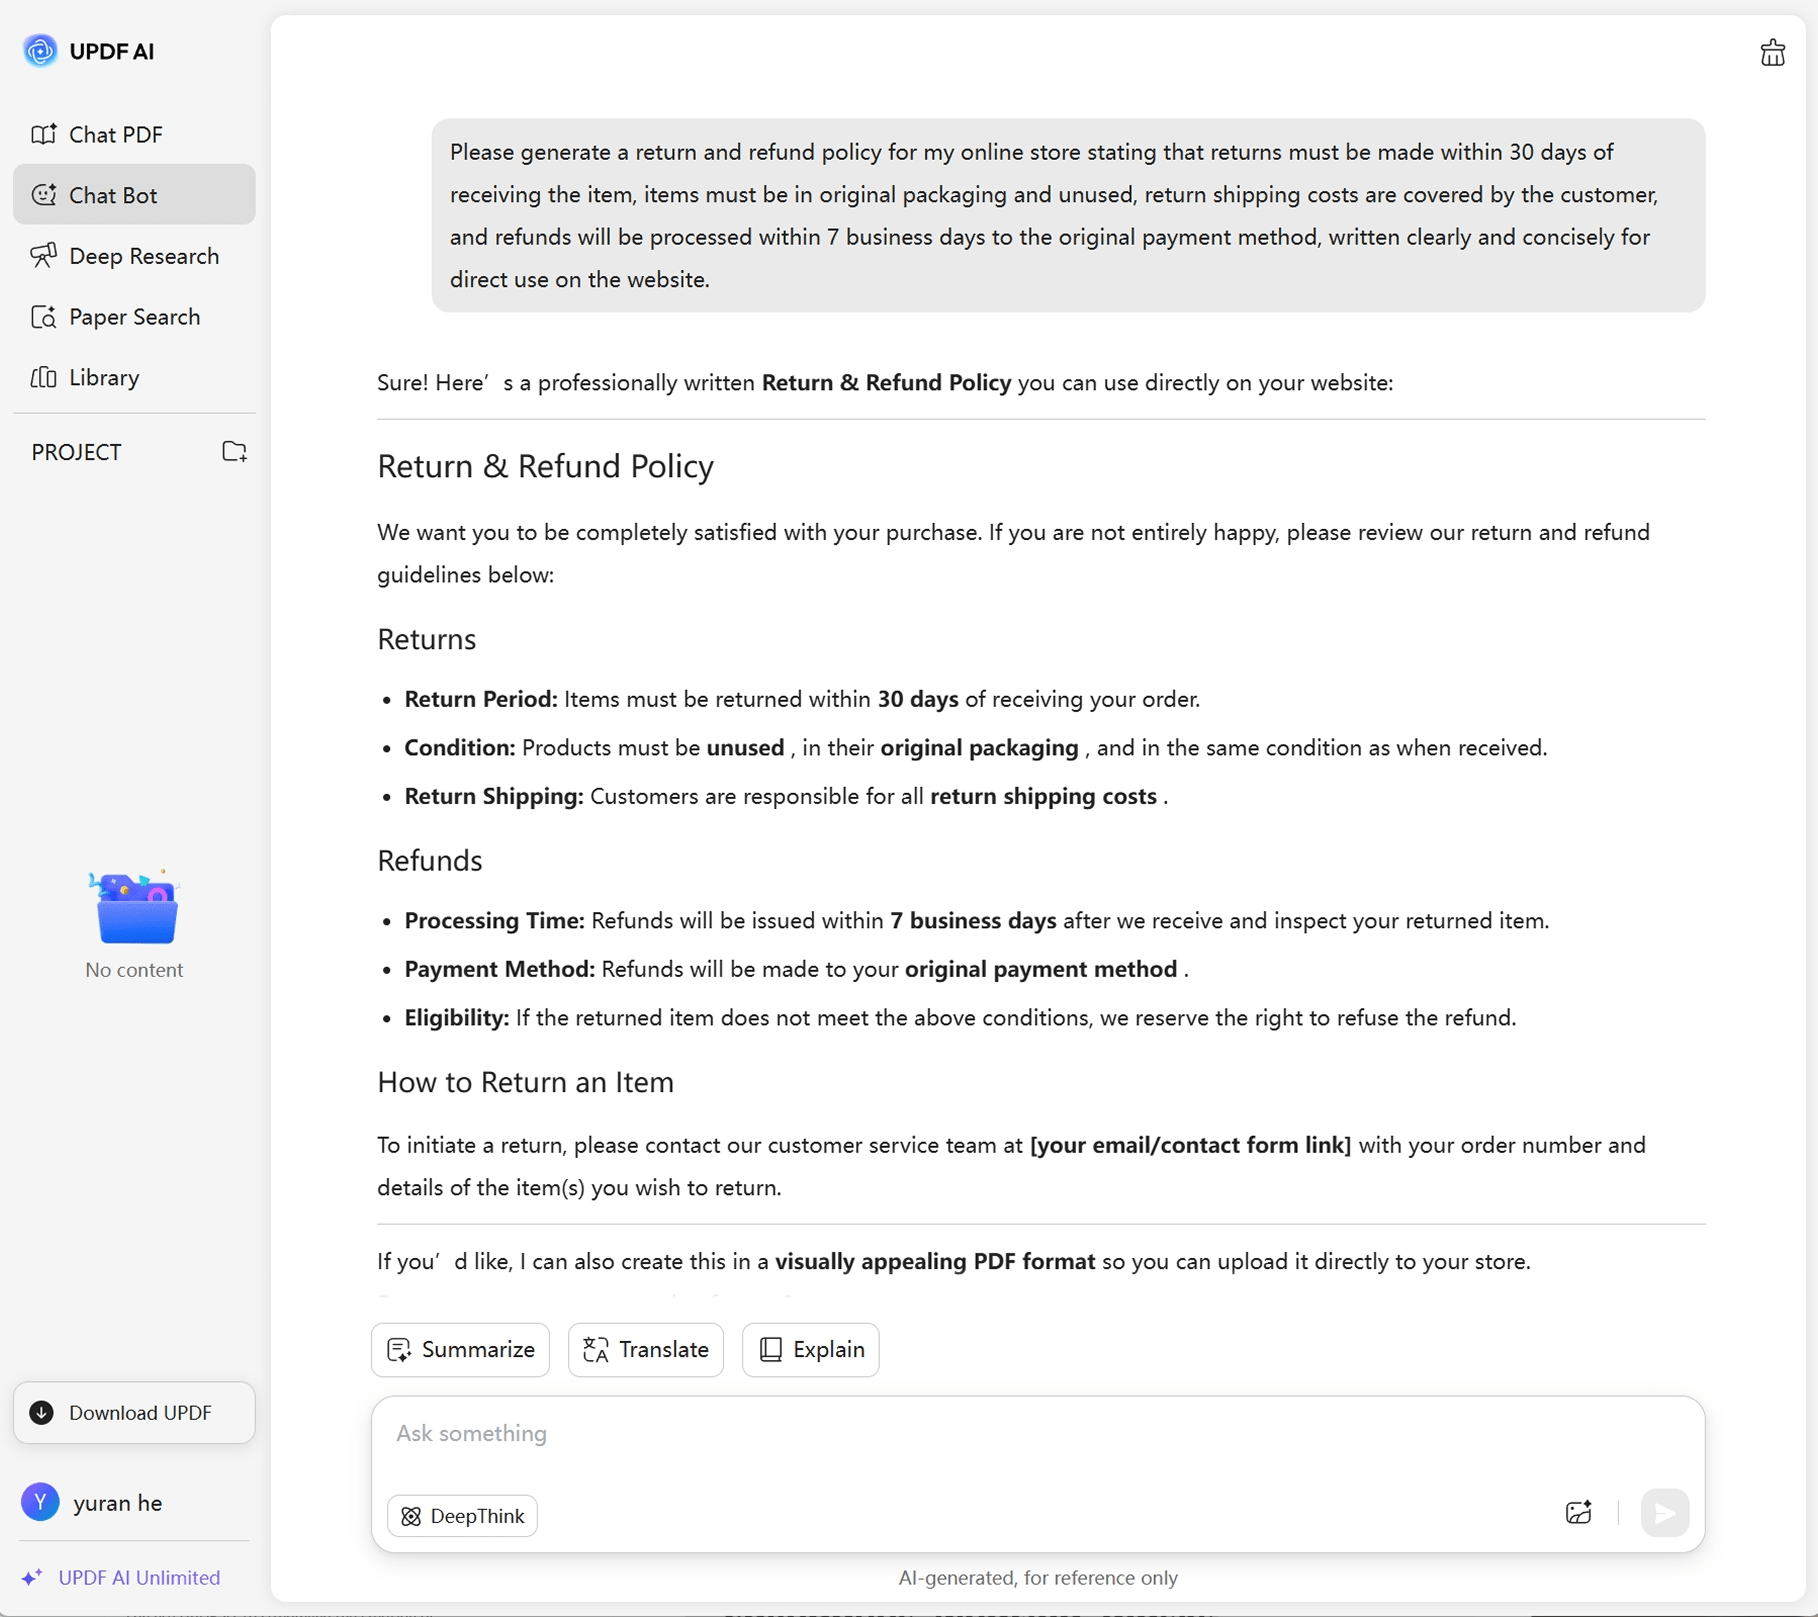Image resolution: width=1818 pixels, height=1617 pixels.
Task: Click the UPDF AI Unlimited sparkle icon
Action: (x=32, y=1577)
